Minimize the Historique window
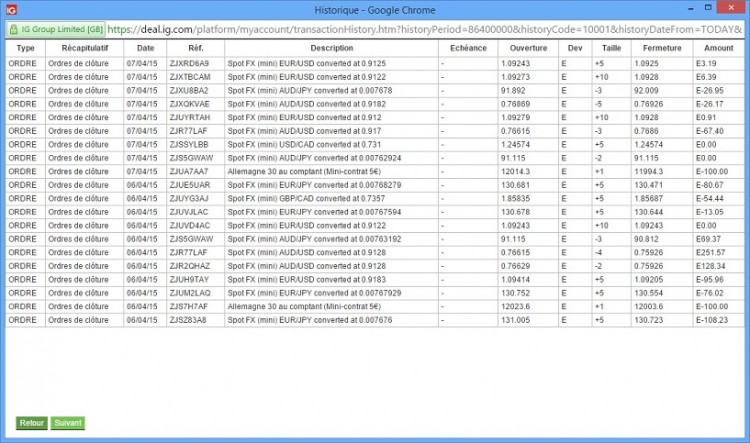Viewport: 750px width, 443px height. pos(691,8)
